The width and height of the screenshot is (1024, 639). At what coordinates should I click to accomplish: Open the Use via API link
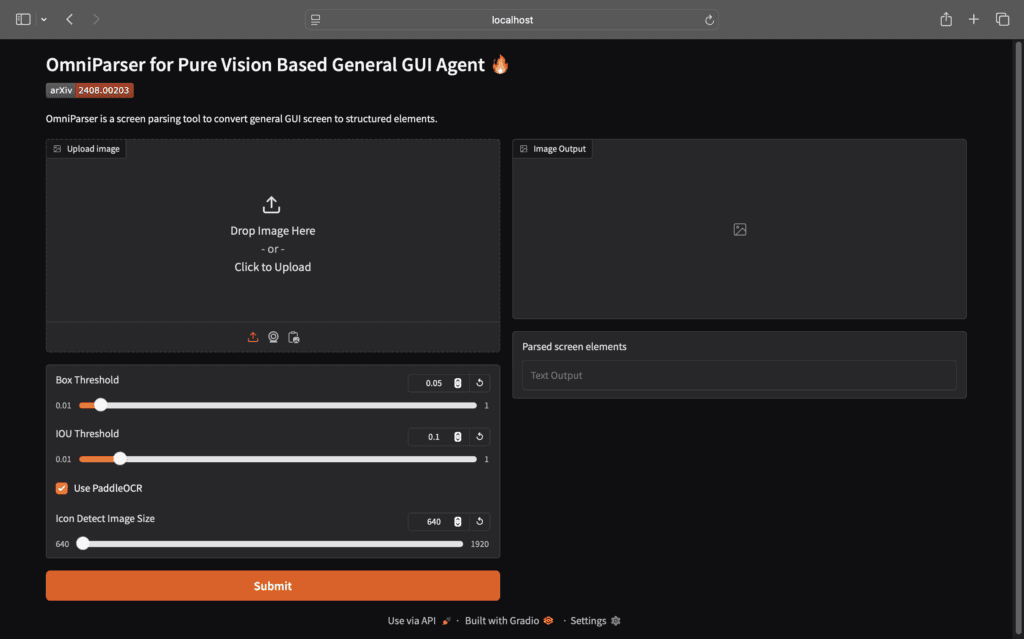[419, 621]
